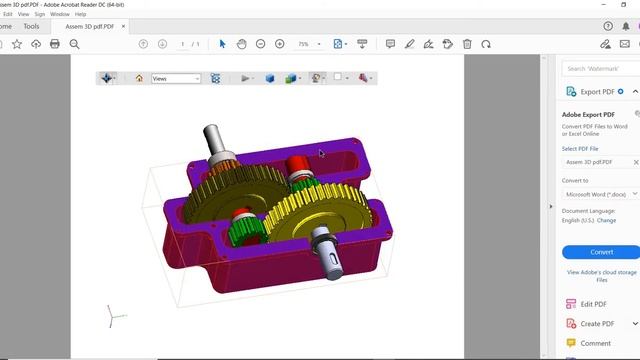The width and height of the screenshot is (640, 360).
Task: Click the Select PDF File link
Action: [580, 149]
